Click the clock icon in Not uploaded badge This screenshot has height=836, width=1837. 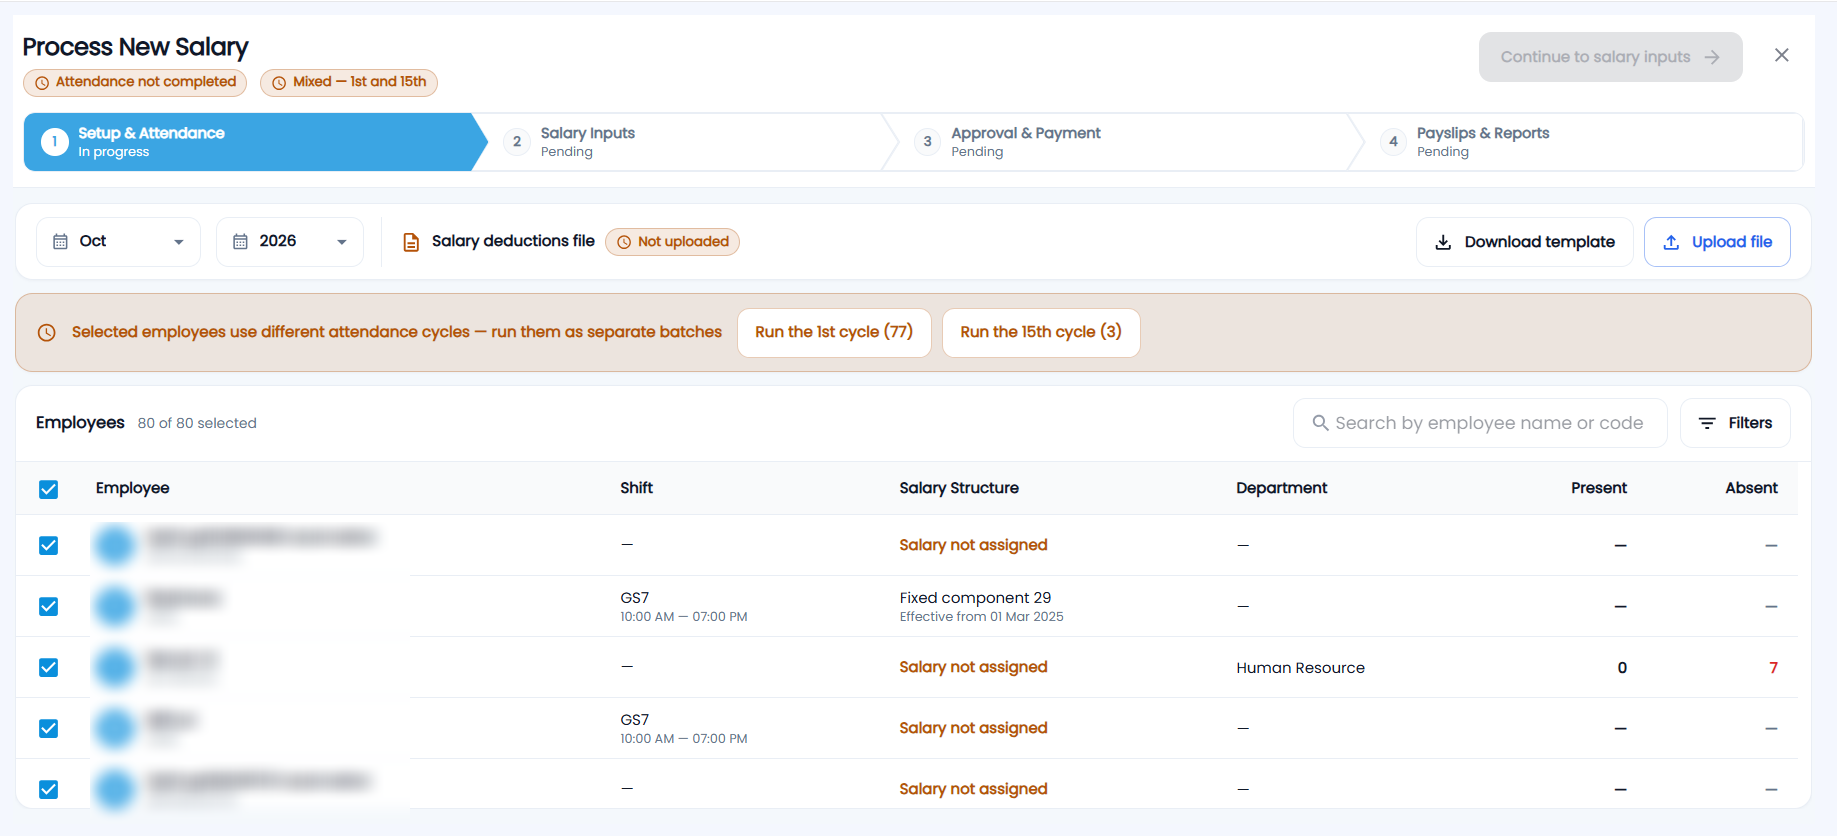coord(624,242)
